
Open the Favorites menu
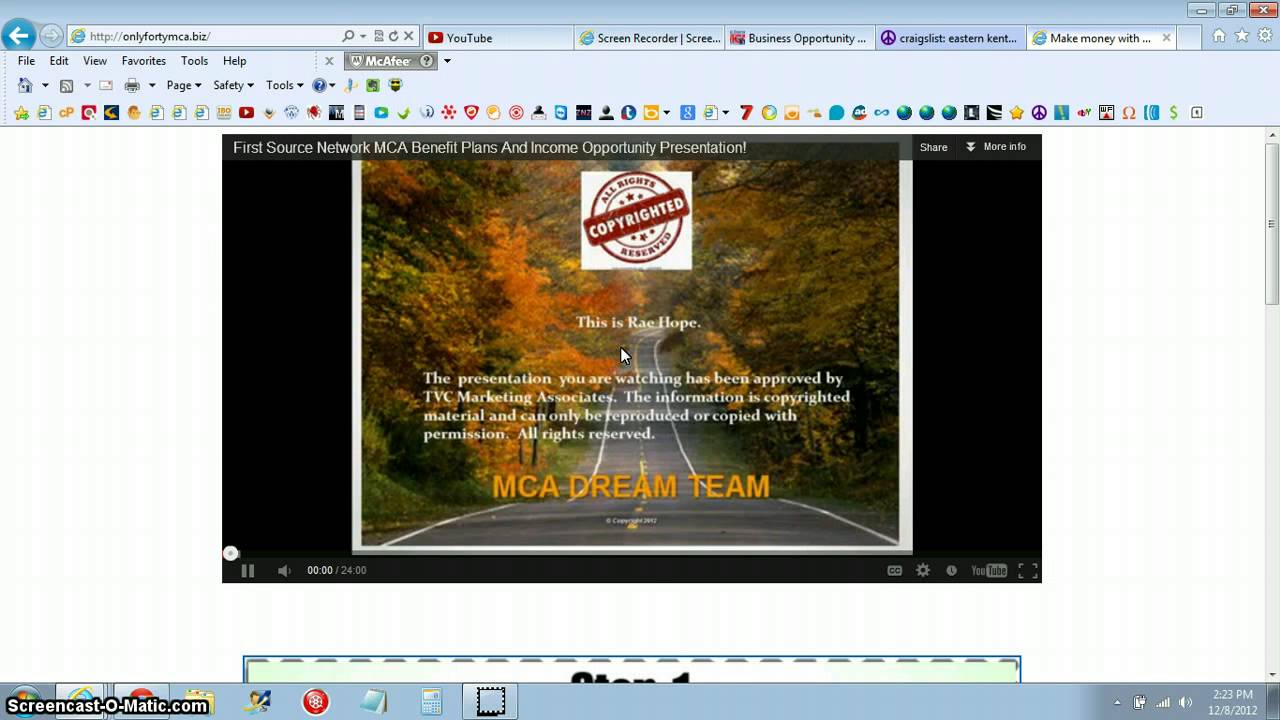point(144,61)
